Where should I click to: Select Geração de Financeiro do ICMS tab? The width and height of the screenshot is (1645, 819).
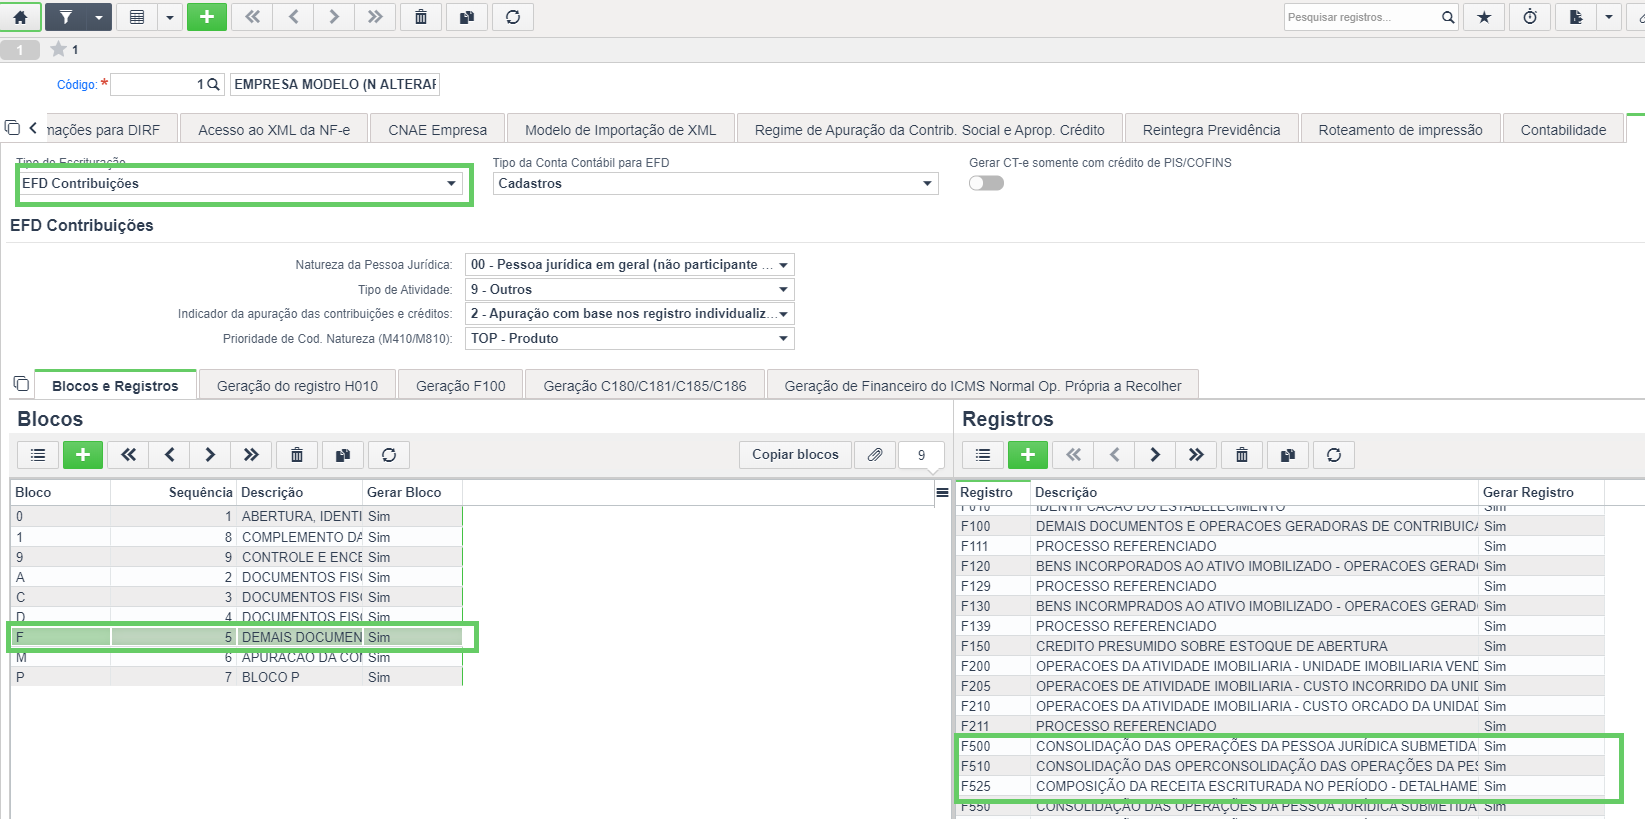pyautogui.click(x=983, y=386)
